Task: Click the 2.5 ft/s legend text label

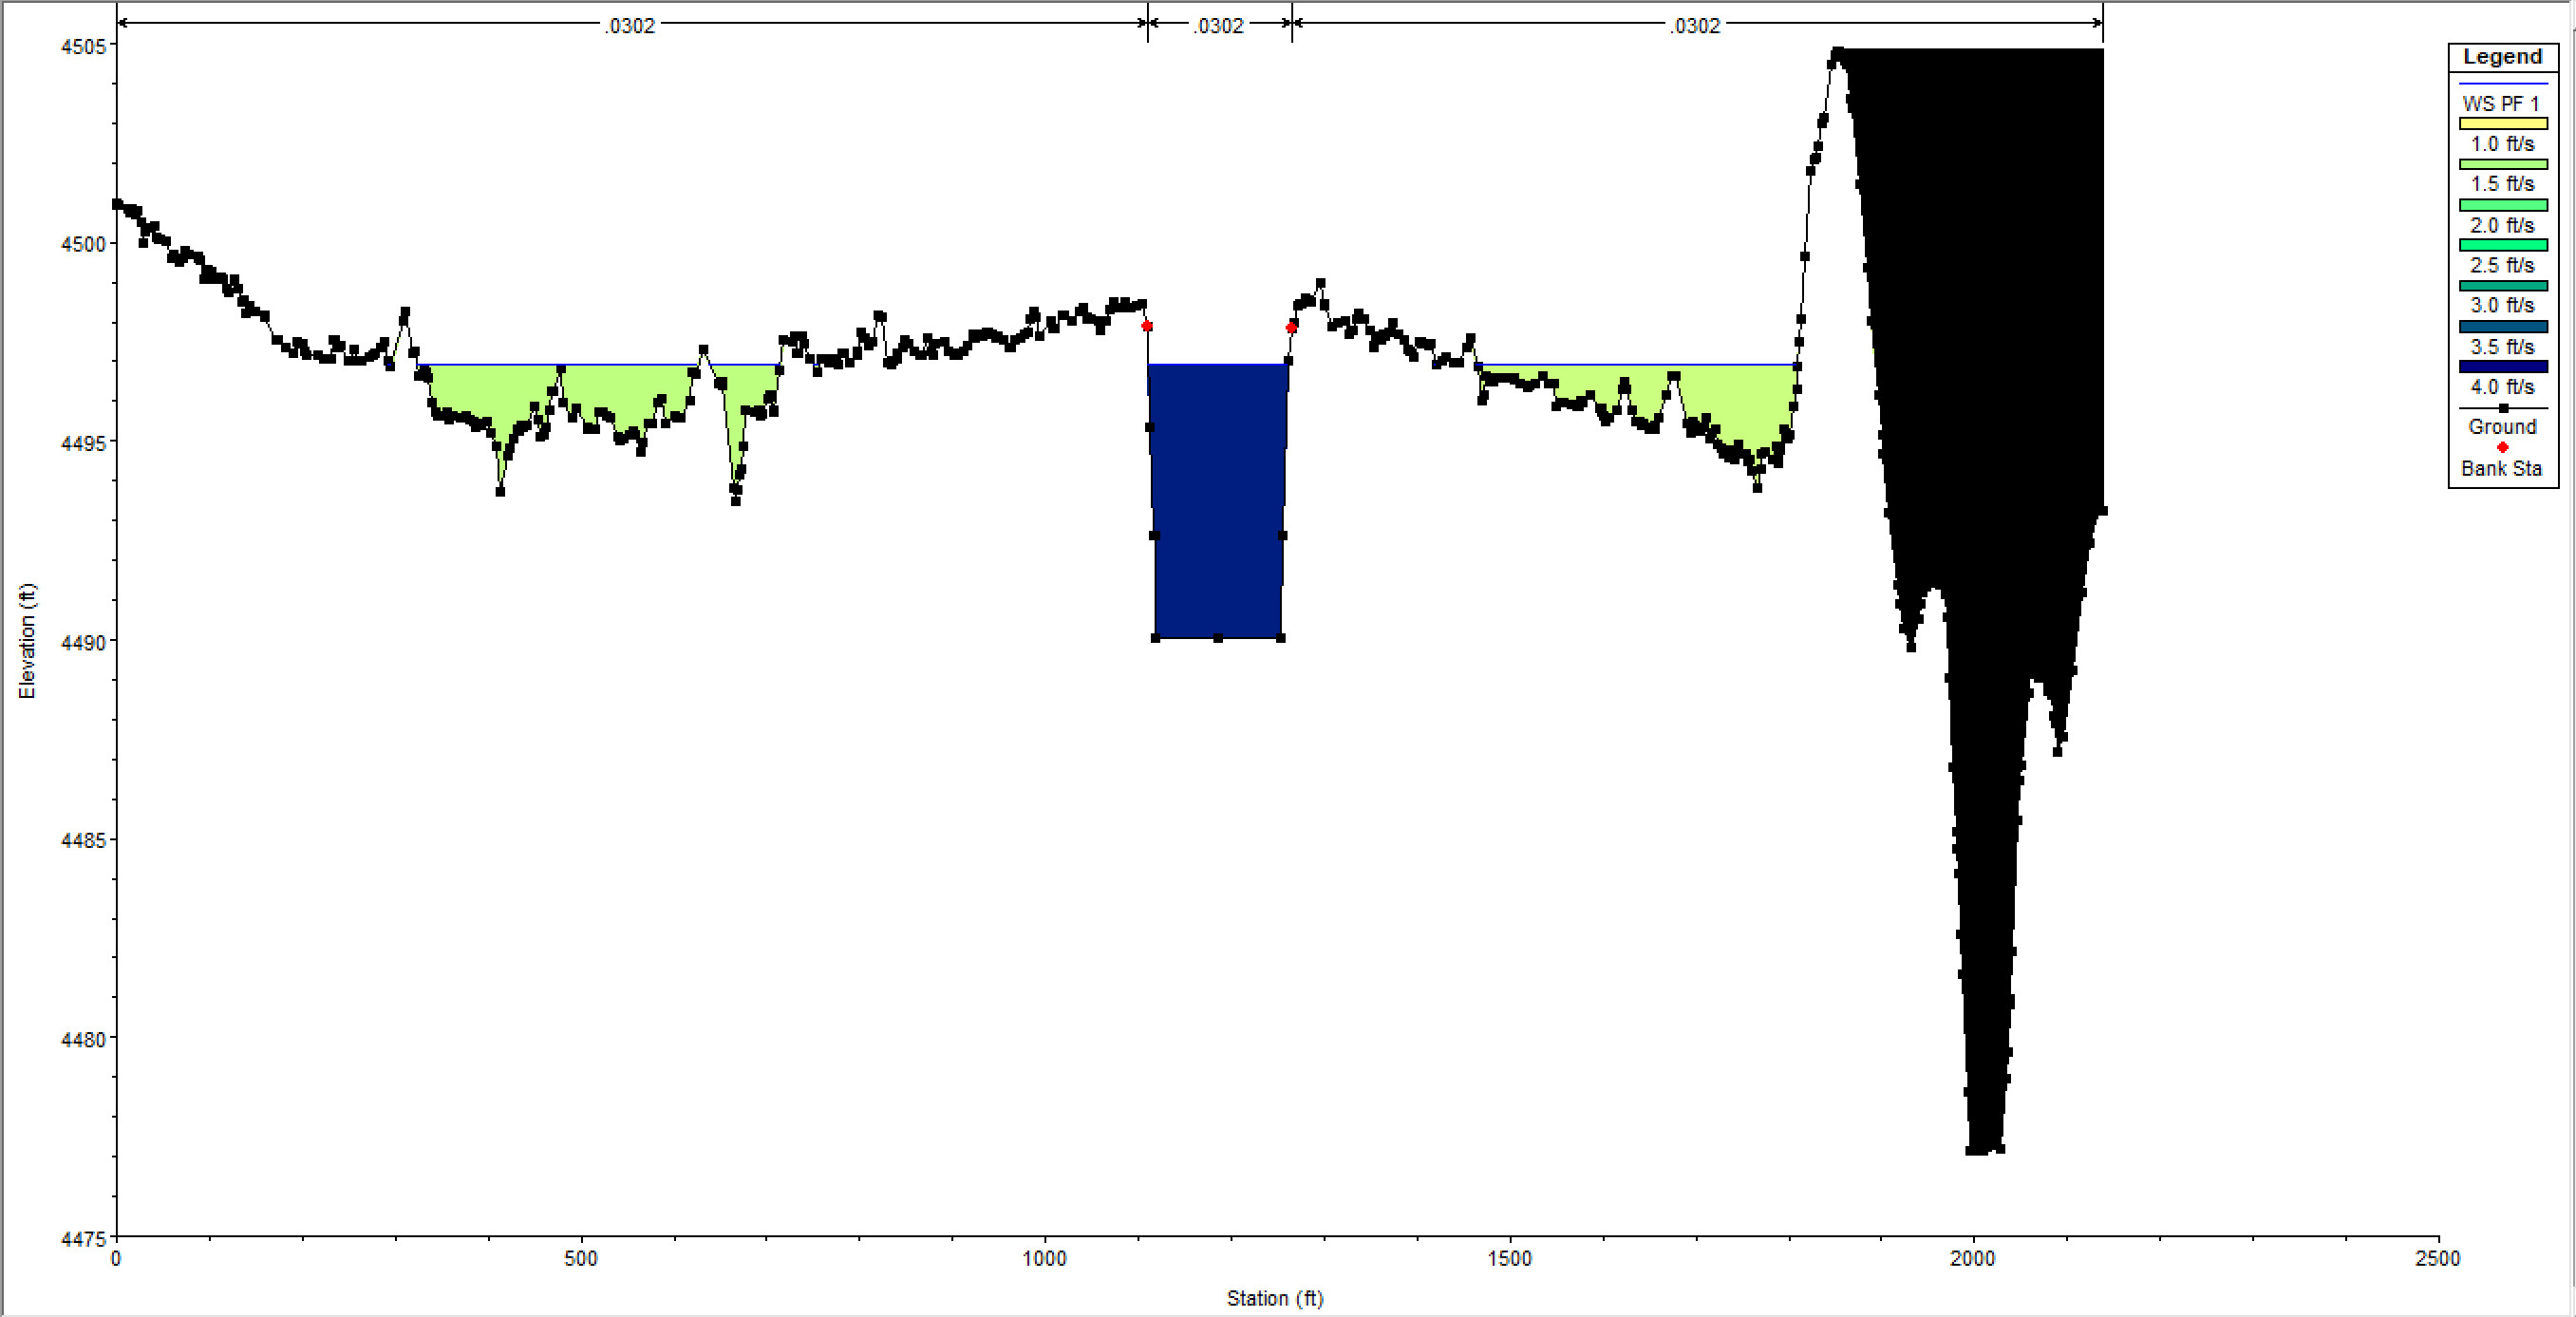Action: tap(2502, 265)
